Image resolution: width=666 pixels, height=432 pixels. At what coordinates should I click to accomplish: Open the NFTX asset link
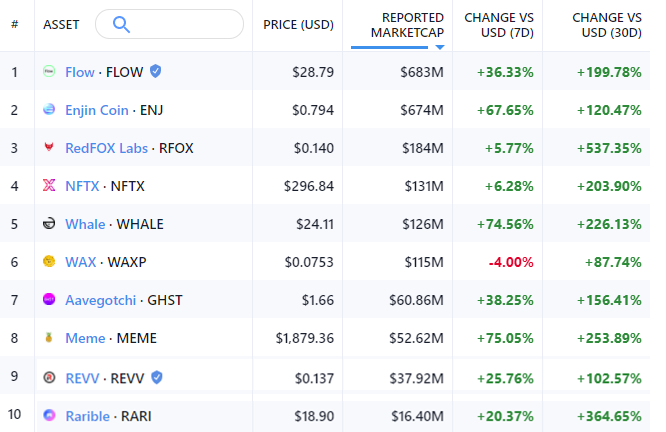tap(82, 186)
